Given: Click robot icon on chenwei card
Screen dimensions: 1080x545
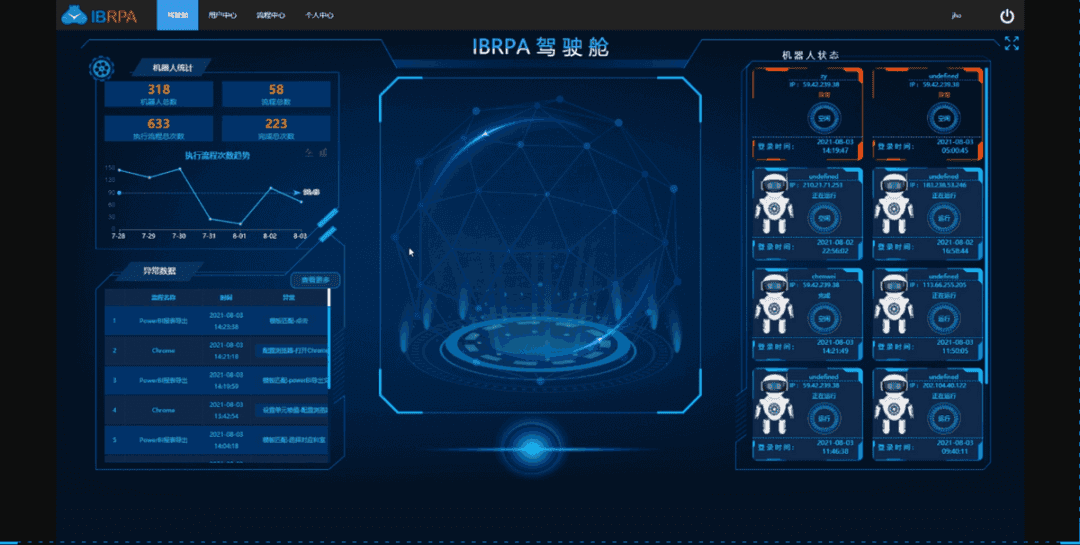Looking at the screenshot, I should click(773, 304).
